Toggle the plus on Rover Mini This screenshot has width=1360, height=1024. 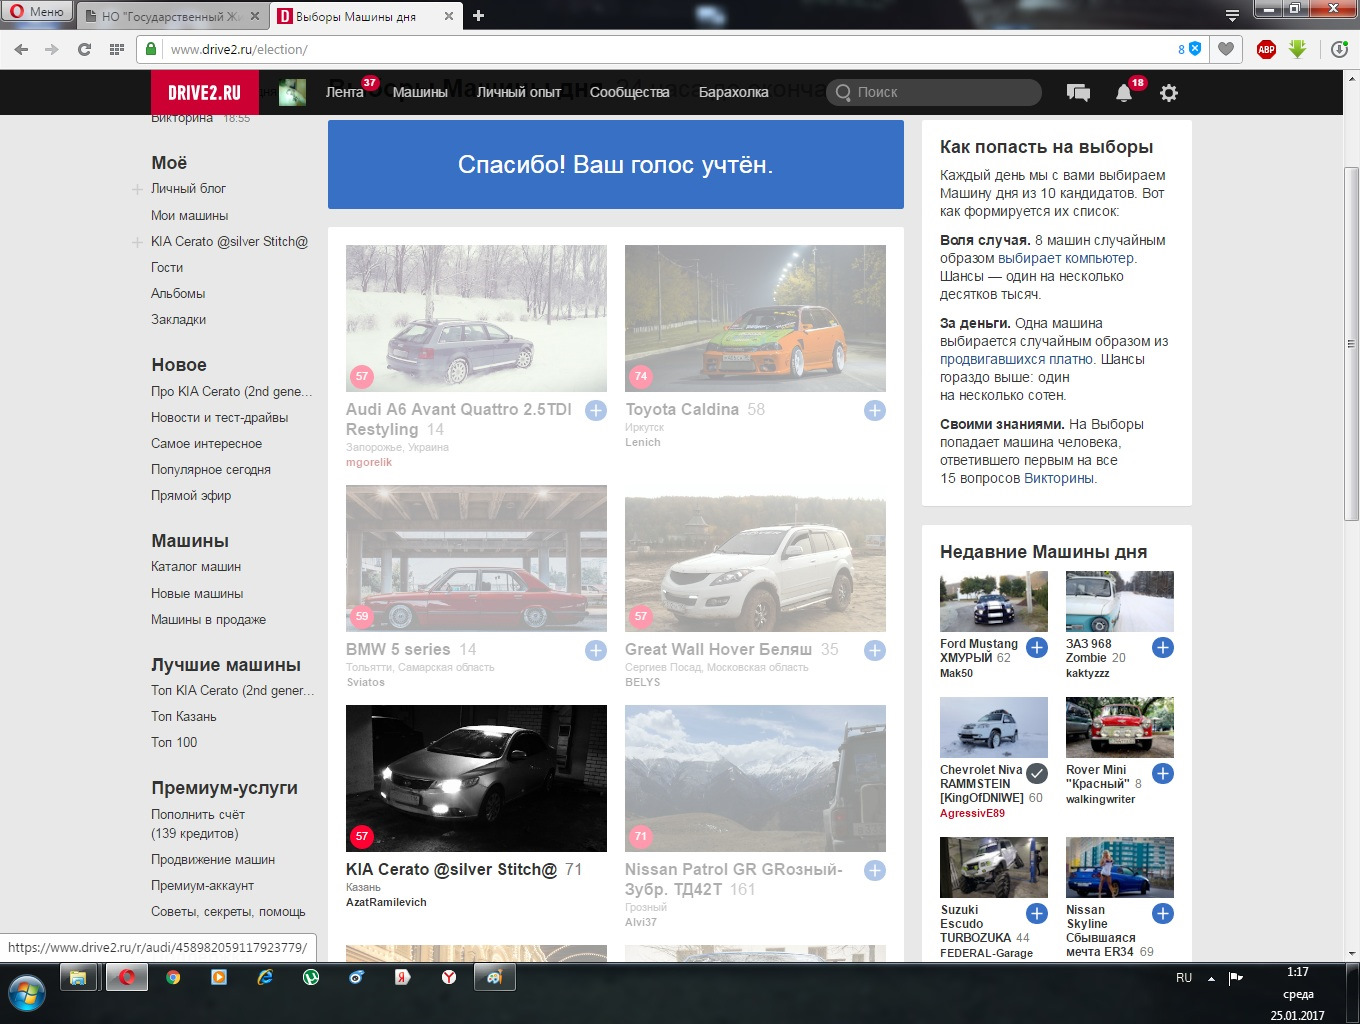click(1163, 773)
